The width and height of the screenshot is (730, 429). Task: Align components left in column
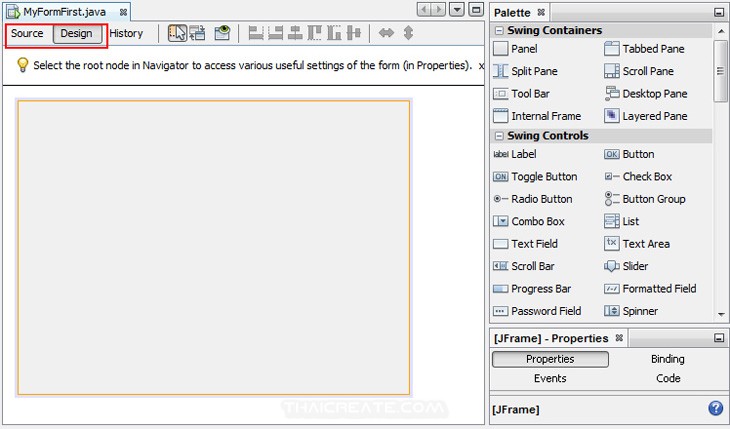256,33
